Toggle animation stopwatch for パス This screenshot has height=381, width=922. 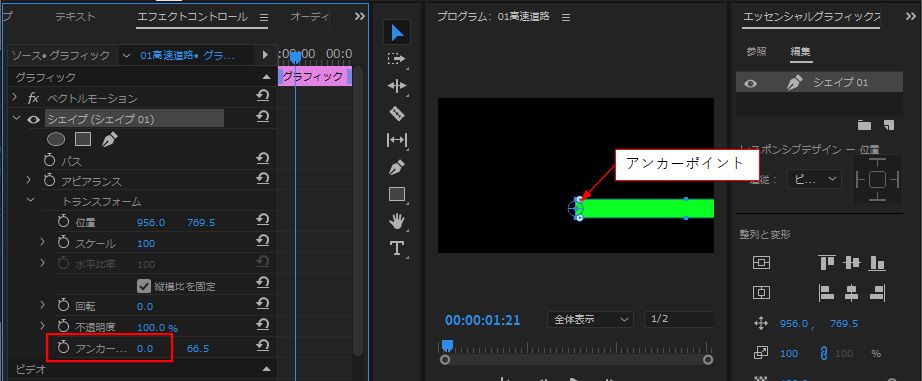point(49,160)
